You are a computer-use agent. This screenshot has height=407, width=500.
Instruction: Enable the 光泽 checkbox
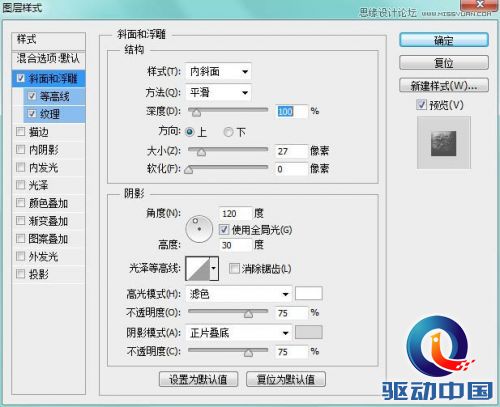pos(21,185)
